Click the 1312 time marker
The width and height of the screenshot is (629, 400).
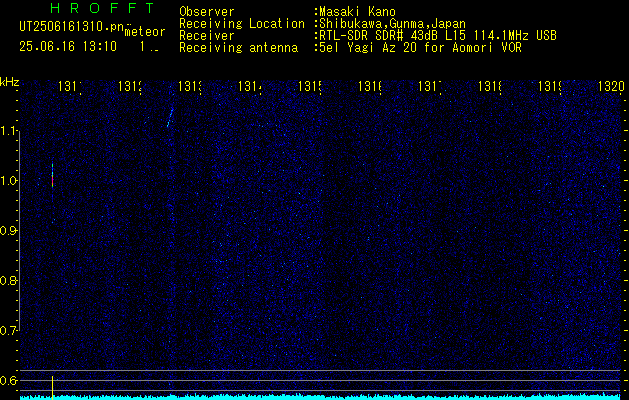[130, 86]
